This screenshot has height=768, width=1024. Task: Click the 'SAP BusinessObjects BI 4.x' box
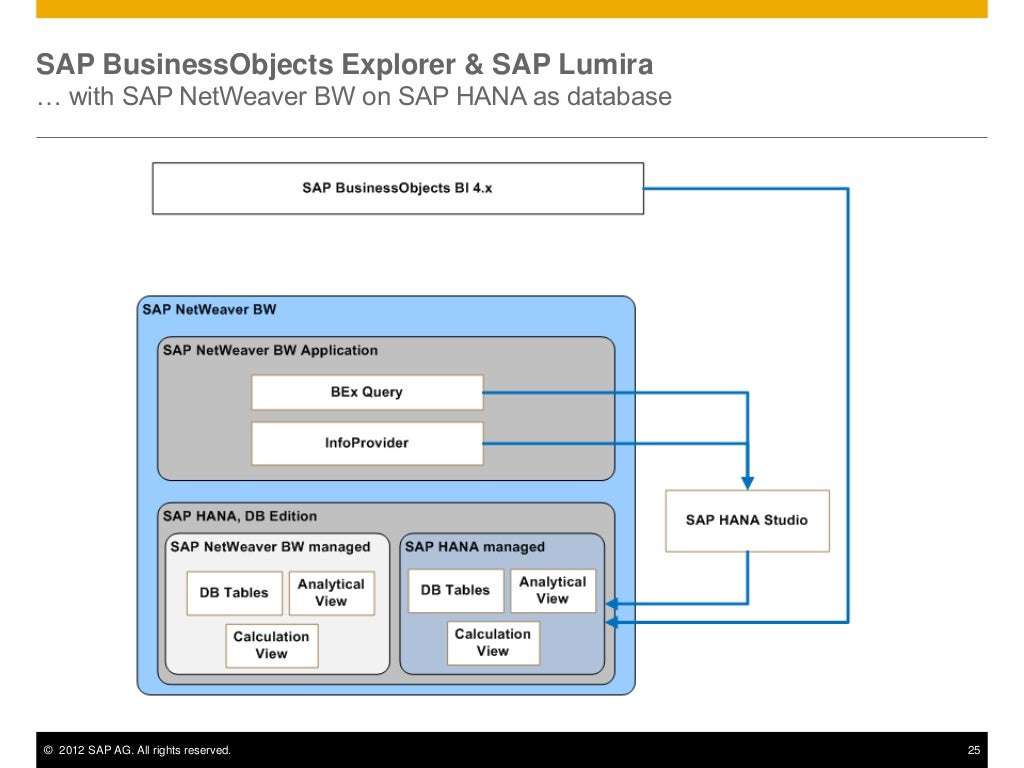click(398, 188)
